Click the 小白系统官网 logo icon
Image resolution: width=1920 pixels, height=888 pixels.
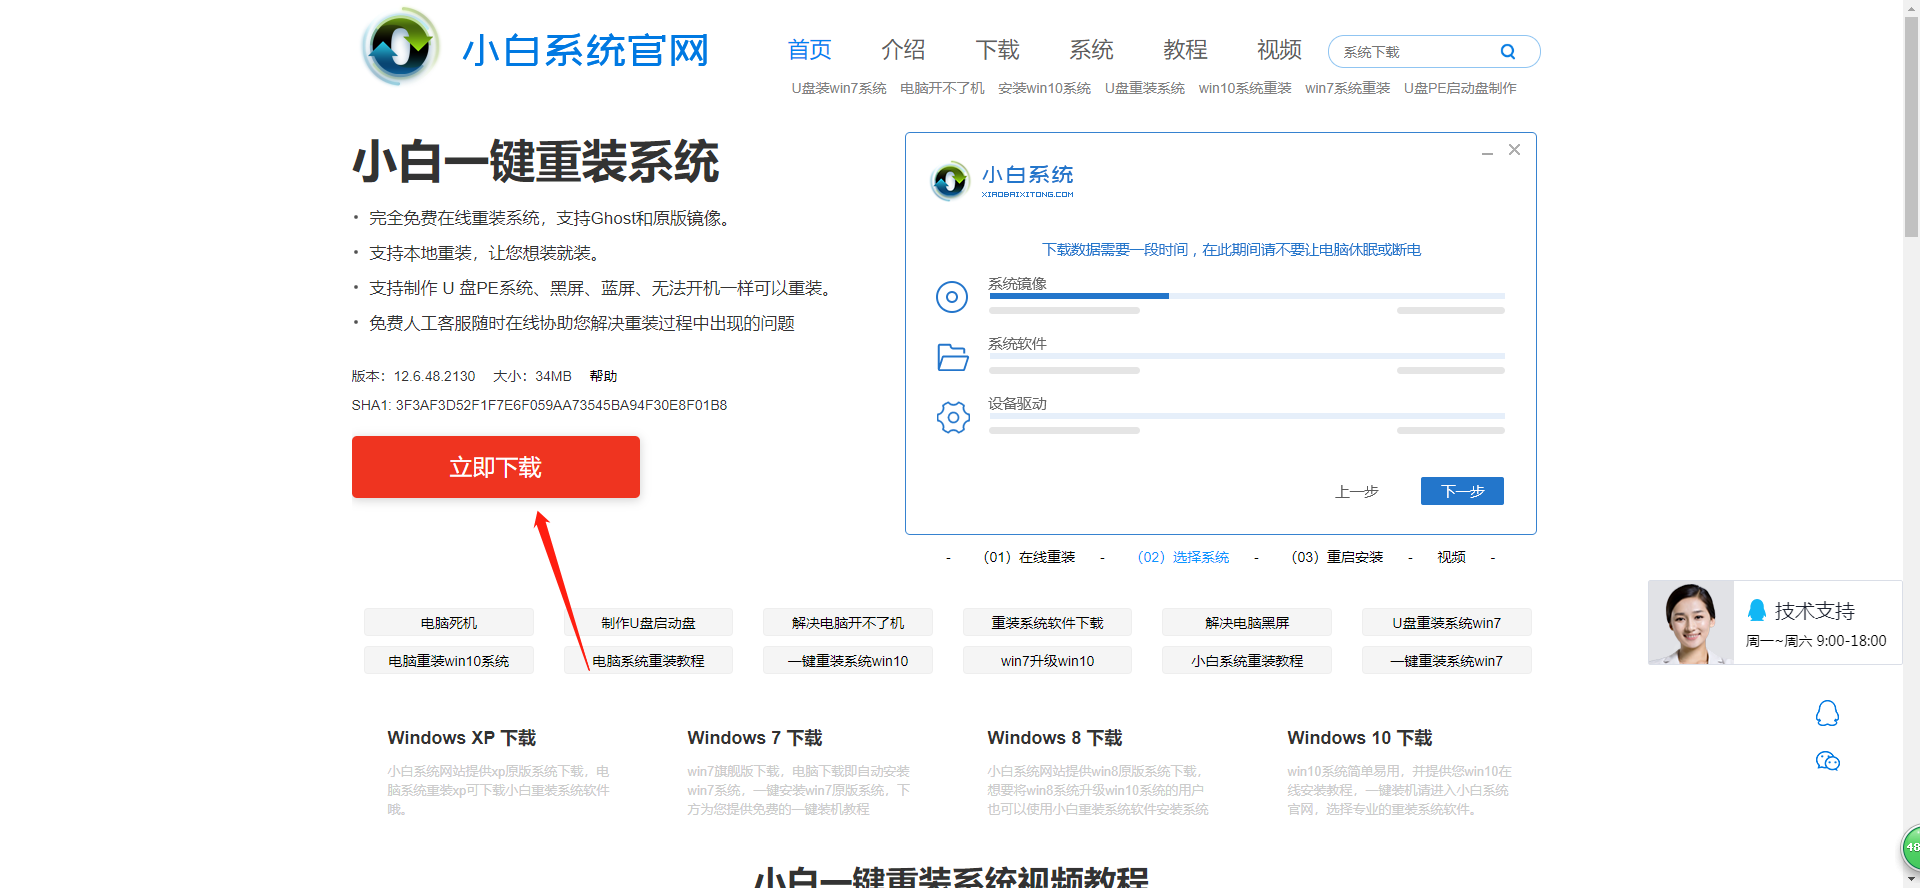pos(401,47)
